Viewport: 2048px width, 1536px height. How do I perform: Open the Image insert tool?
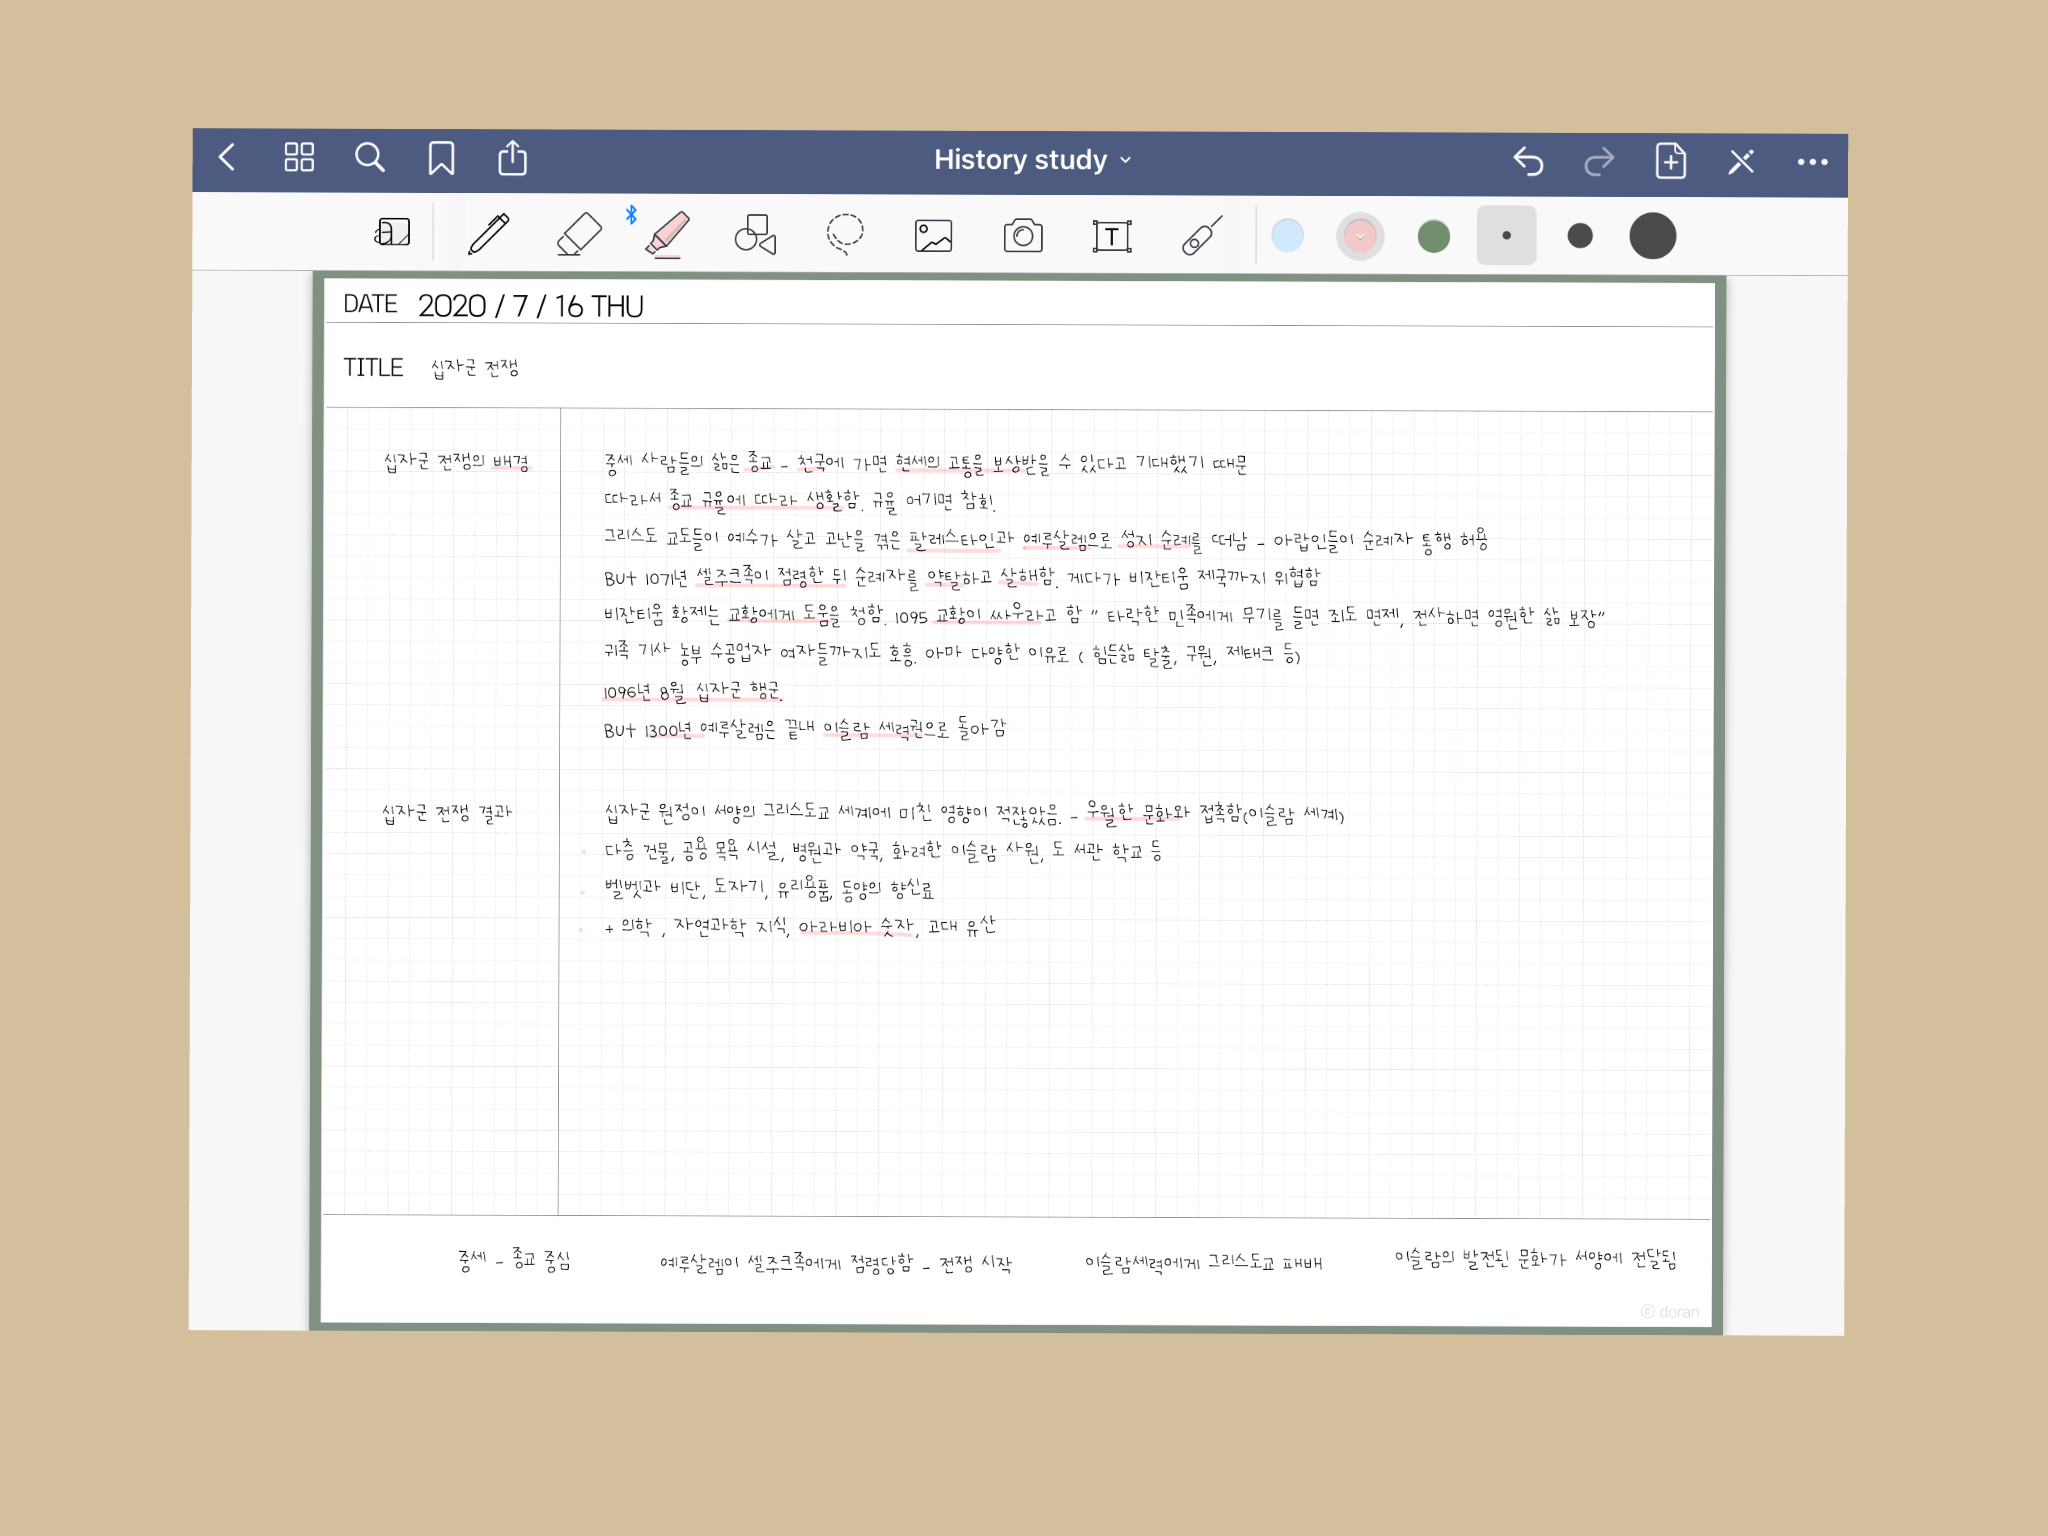click(933, 236)
